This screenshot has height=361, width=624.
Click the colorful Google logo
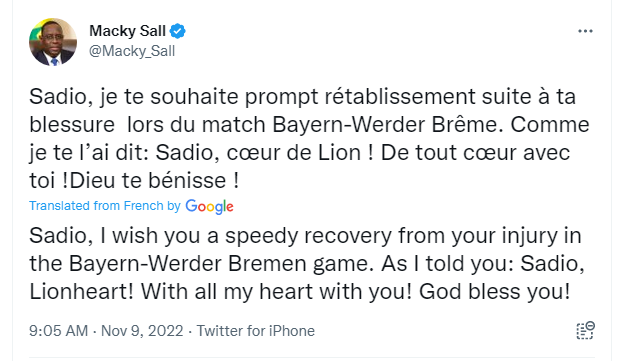click(x=209, y=207)
